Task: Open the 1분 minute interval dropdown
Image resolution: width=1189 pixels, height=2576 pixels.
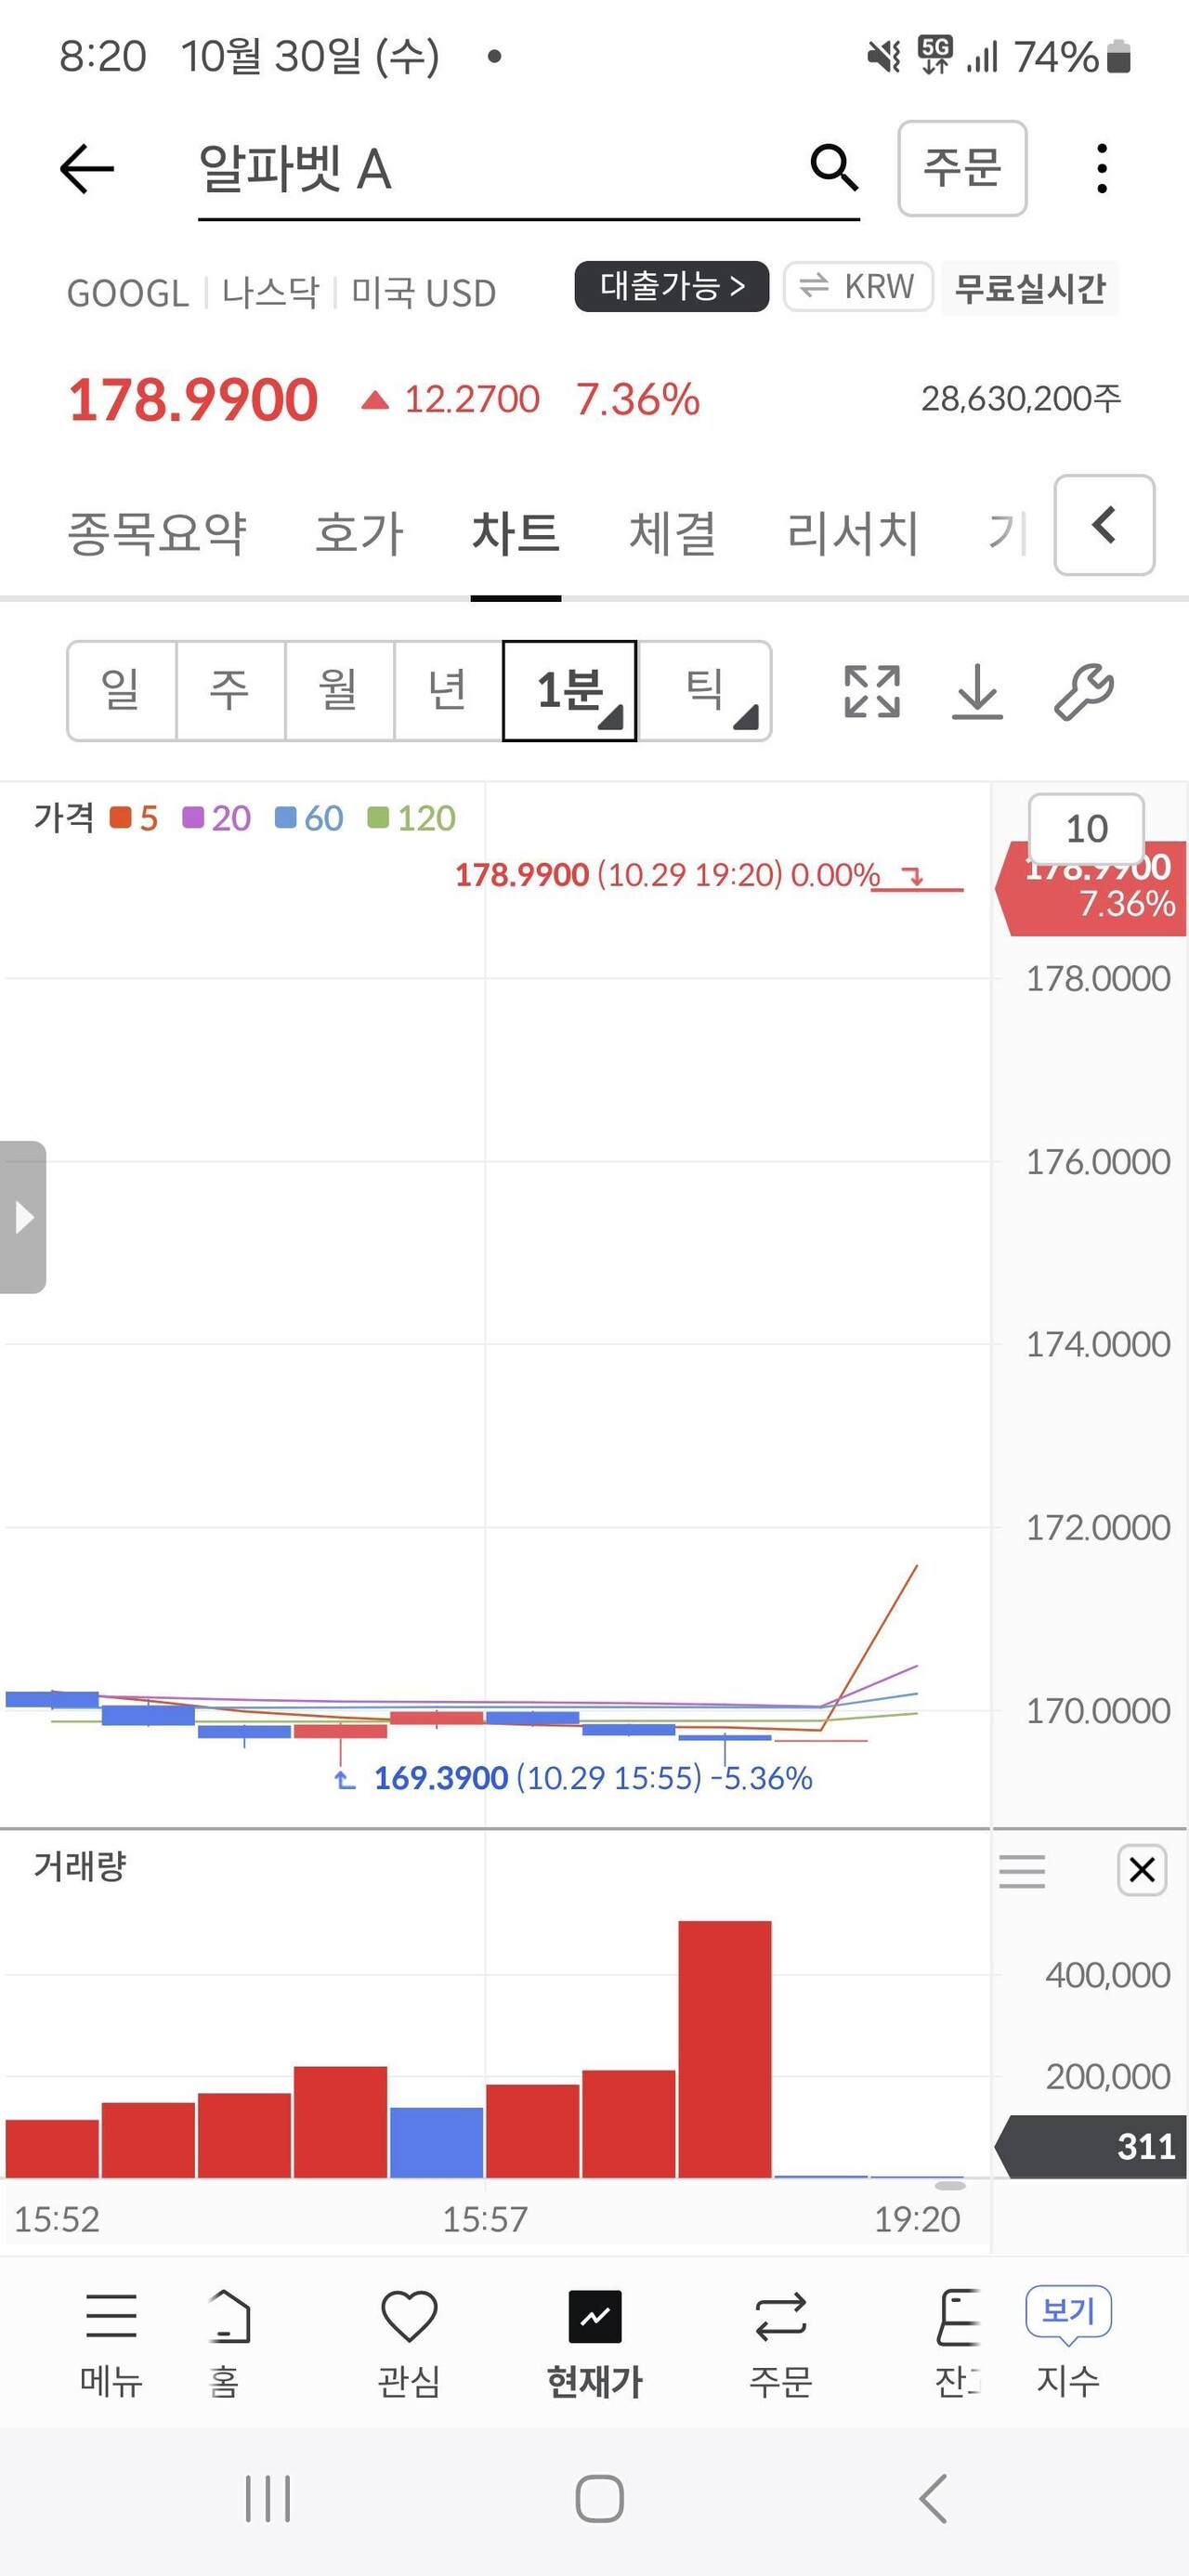Action: [570, 691]
